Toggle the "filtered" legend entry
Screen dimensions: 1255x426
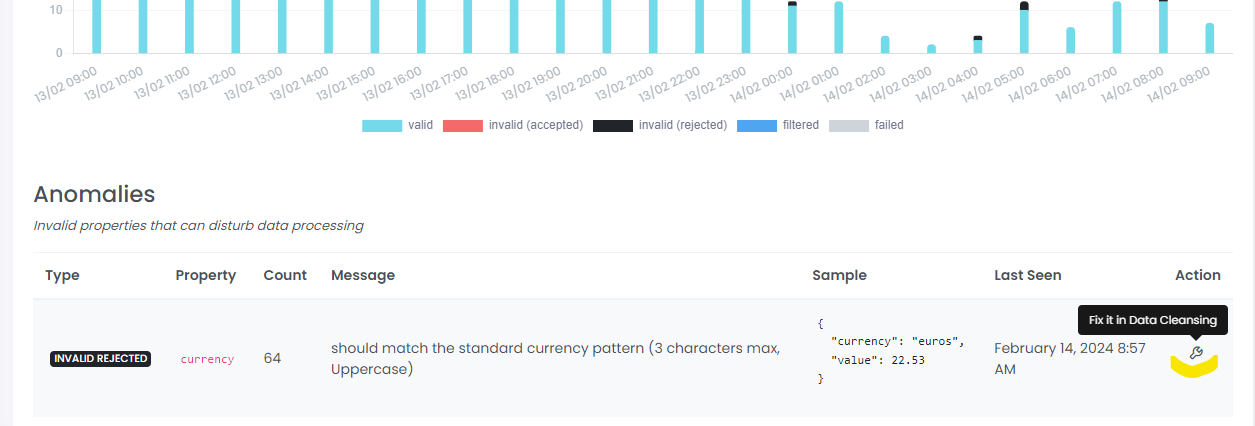[777, 126]
